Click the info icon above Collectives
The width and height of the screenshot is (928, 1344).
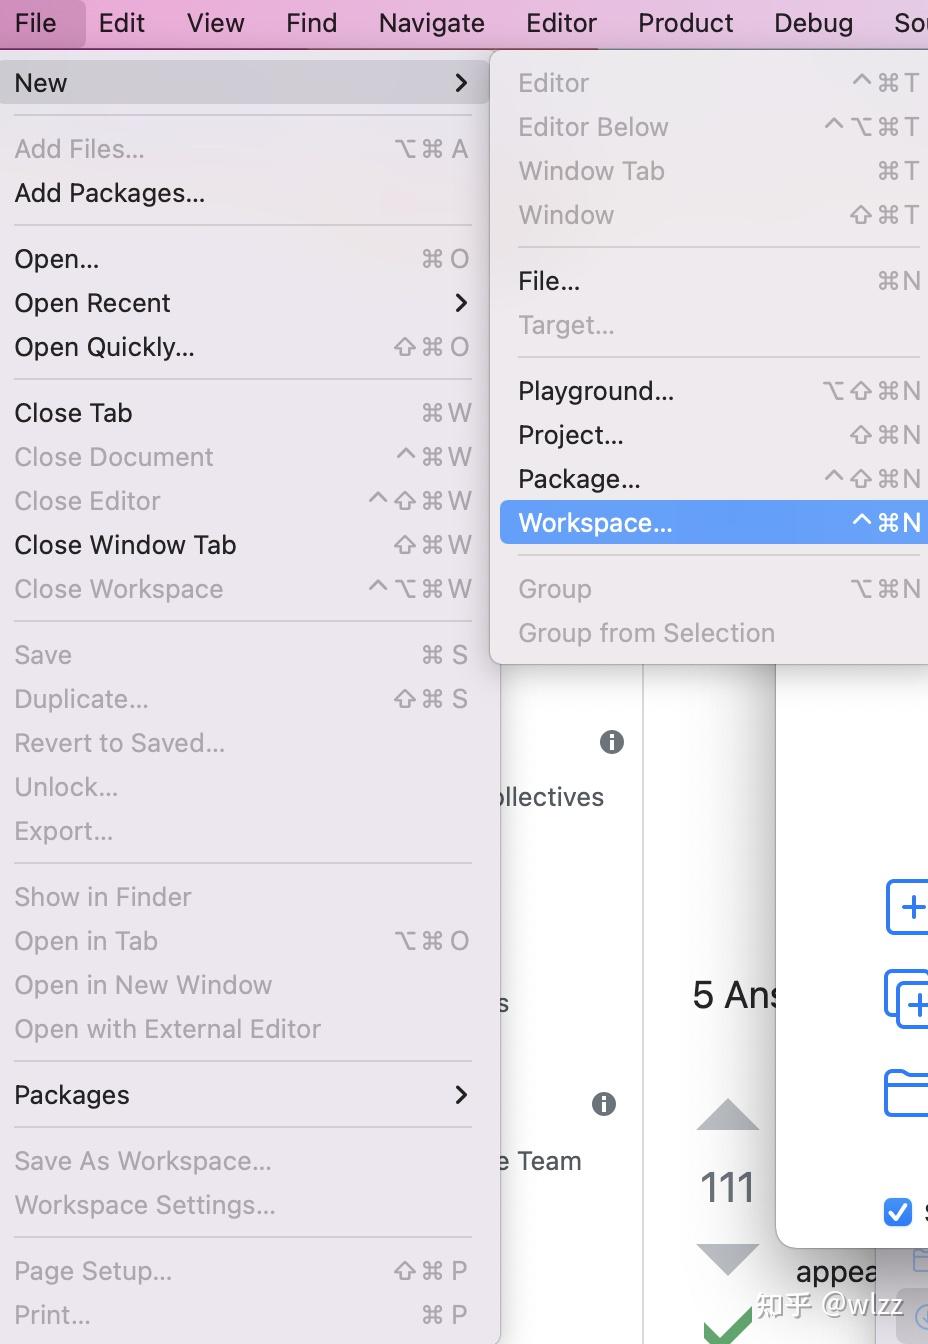(x=612, y=742)
